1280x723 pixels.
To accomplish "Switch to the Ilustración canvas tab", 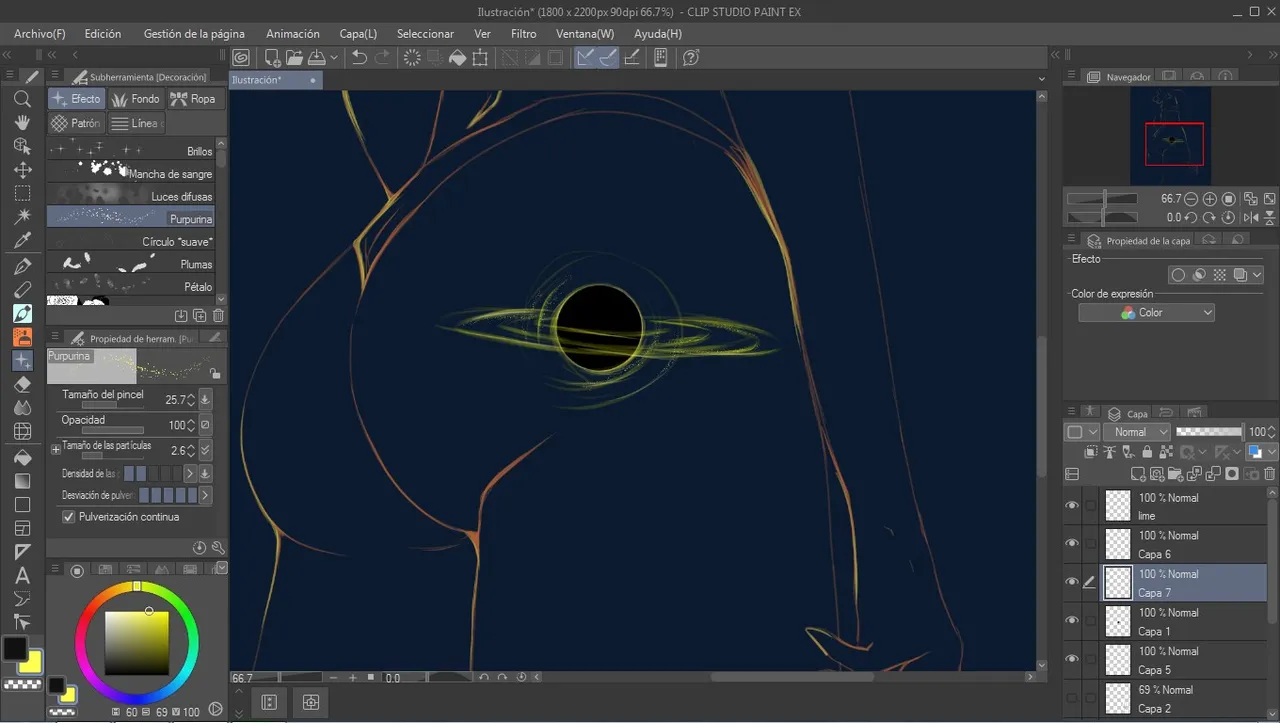I will [x=276, y=80].
